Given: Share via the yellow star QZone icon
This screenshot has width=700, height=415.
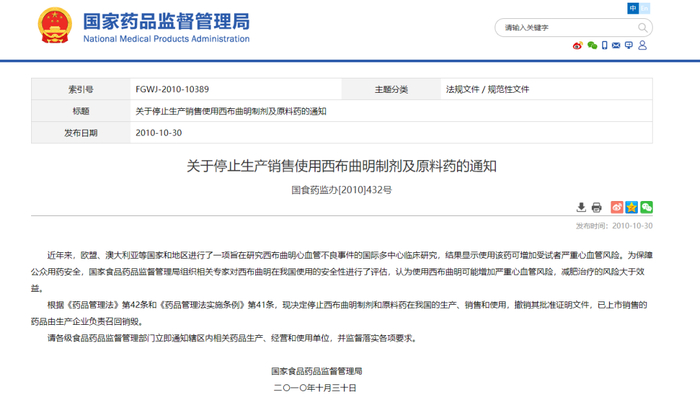Looking at the screenshot, I should [x=631, y=207].
